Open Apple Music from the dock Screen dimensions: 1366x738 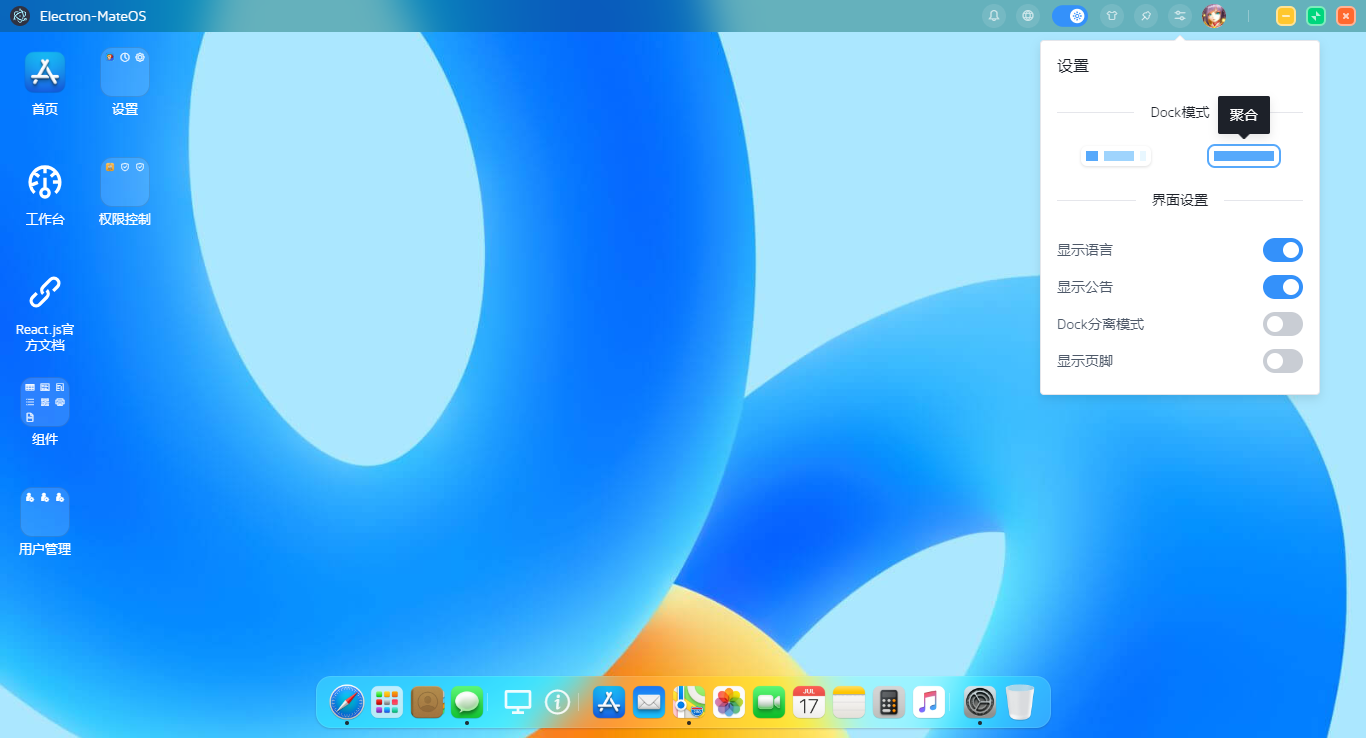pos(928,702)
